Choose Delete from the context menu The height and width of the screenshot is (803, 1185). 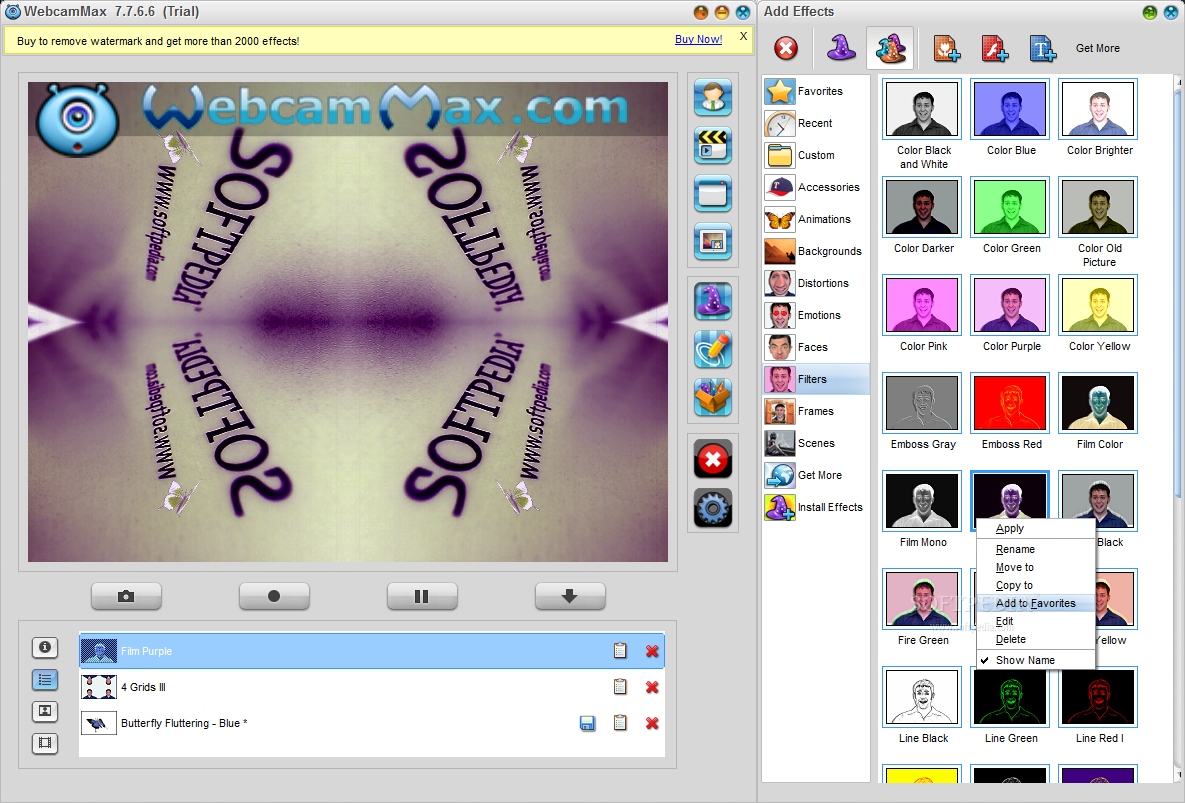[x=1035, y=639]
